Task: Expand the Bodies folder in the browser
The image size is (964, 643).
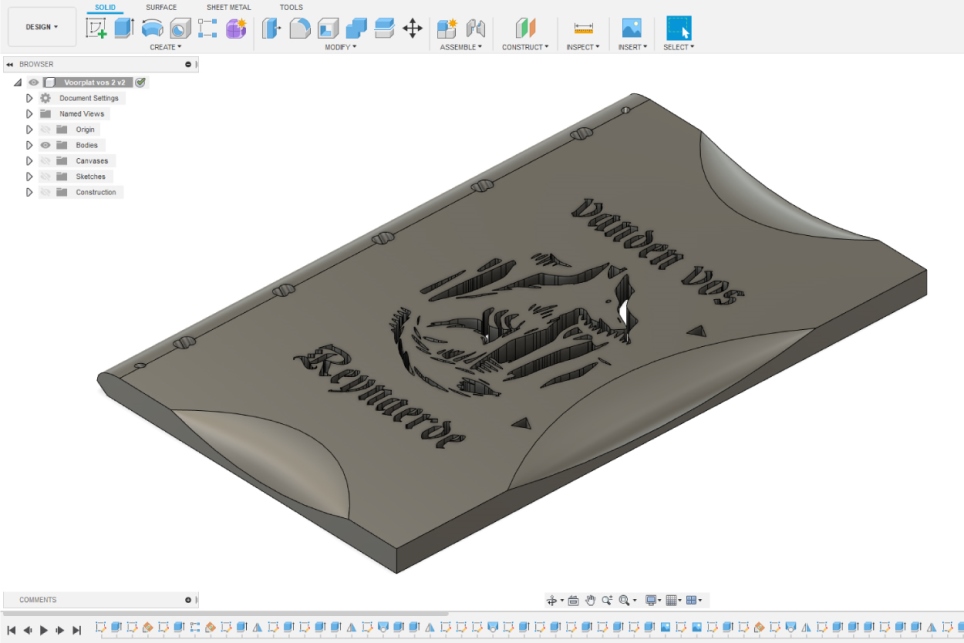Action: click(x=29, y=145)
